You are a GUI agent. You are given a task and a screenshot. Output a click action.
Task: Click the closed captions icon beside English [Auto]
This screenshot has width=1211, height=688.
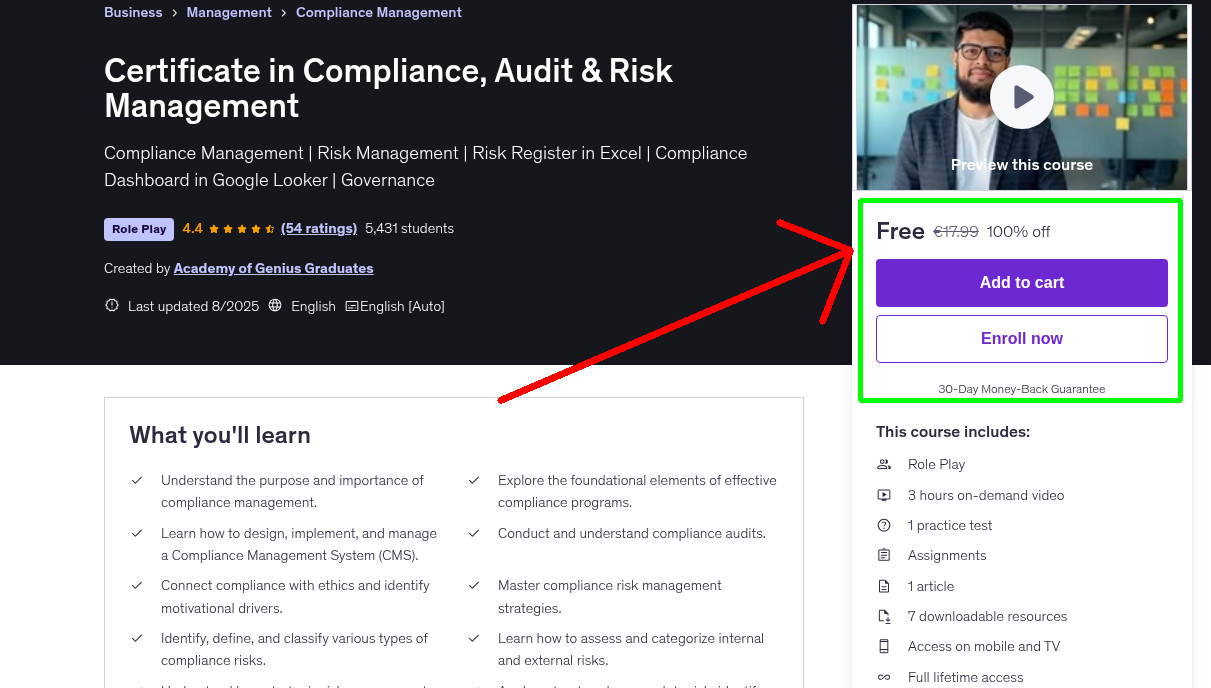pos(356,305)
